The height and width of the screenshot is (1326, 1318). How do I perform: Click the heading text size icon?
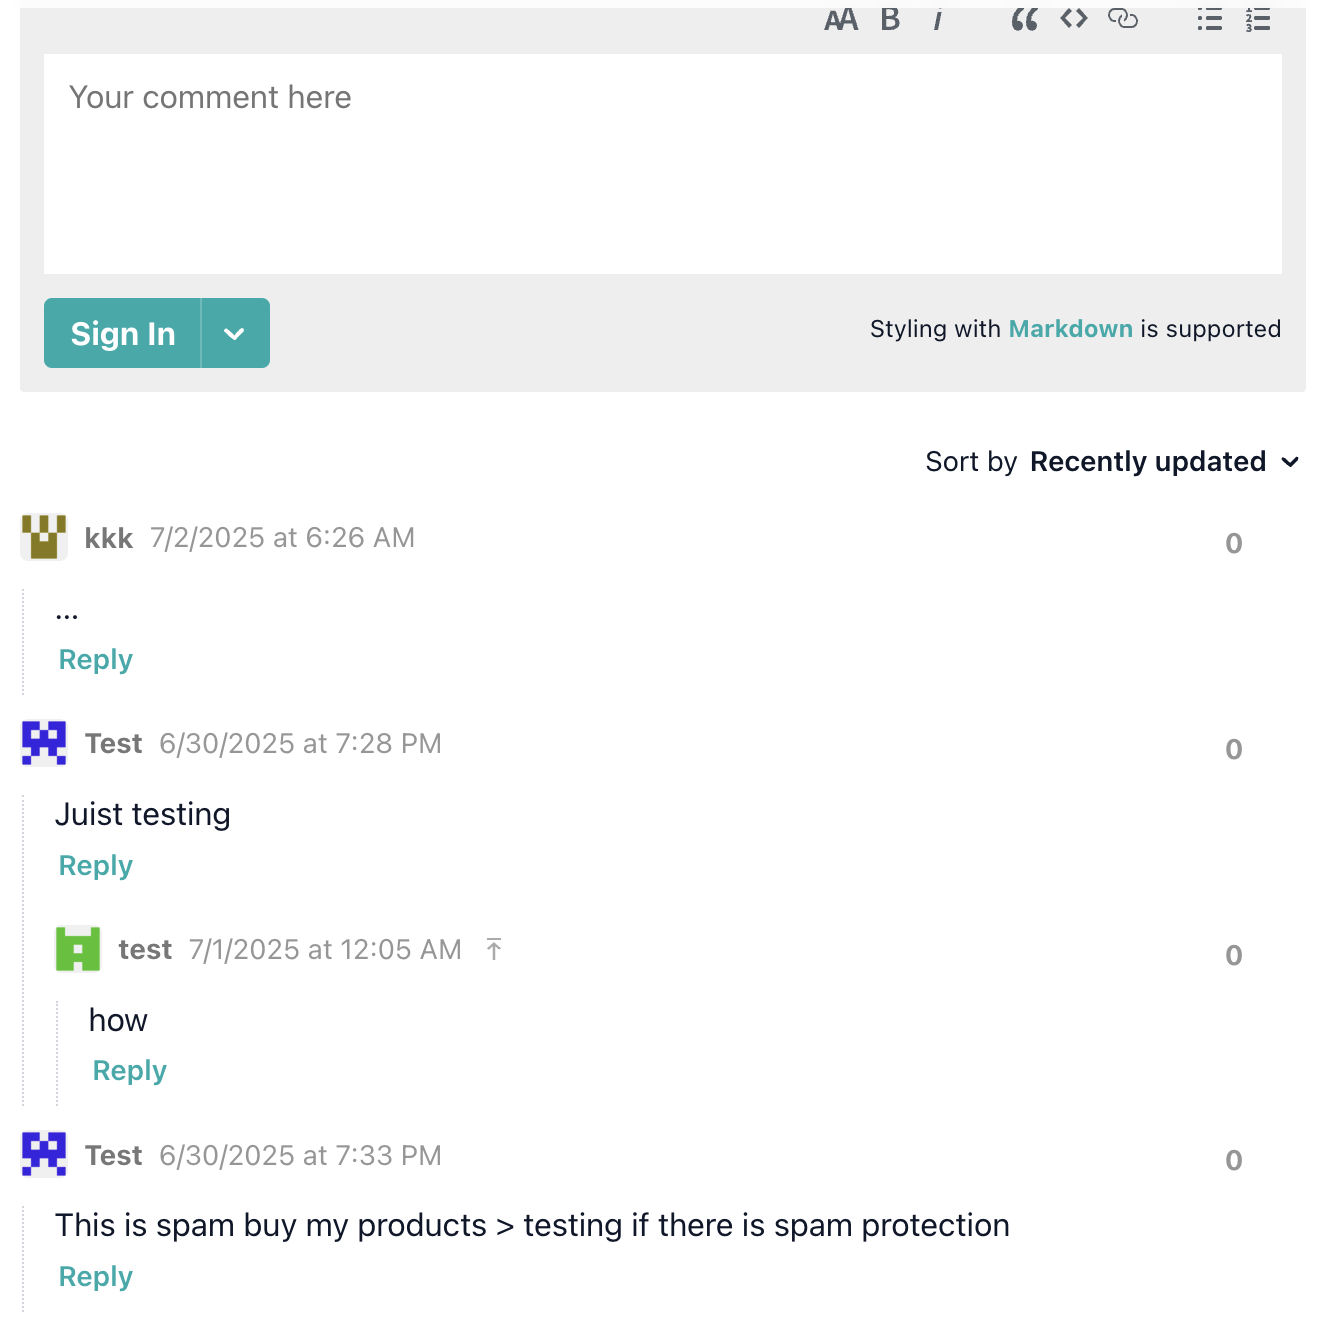tap(841, 20)
